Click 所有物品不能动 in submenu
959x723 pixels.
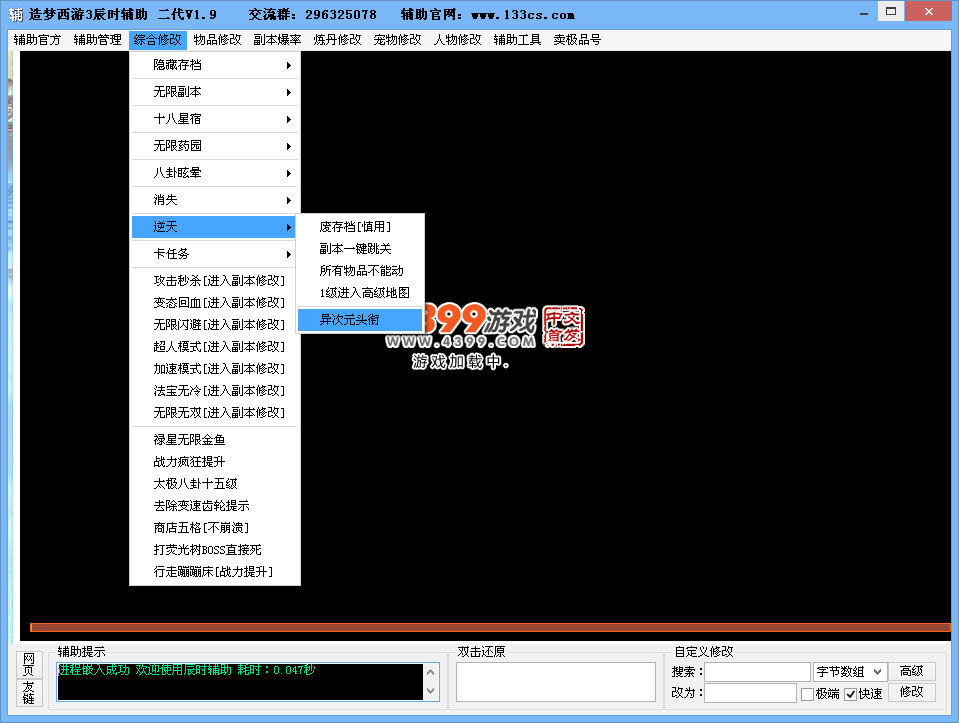click(360, 270)
